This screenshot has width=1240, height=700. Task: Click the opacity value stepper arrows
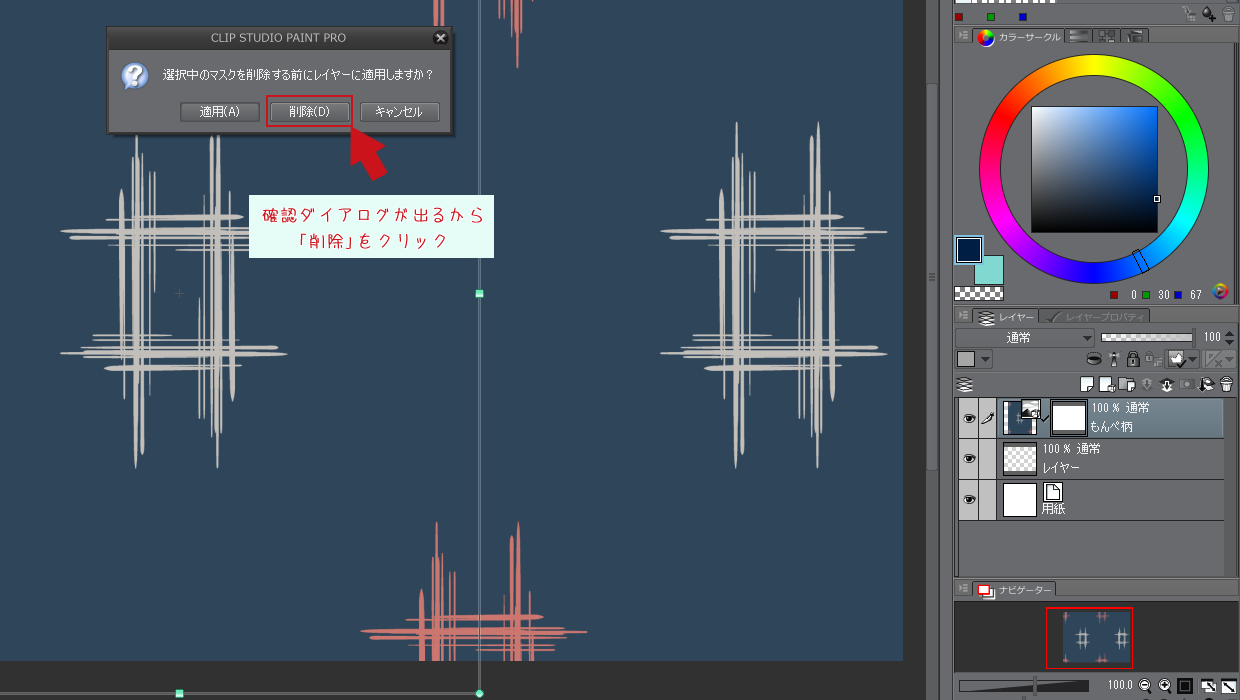[1230, 338]
